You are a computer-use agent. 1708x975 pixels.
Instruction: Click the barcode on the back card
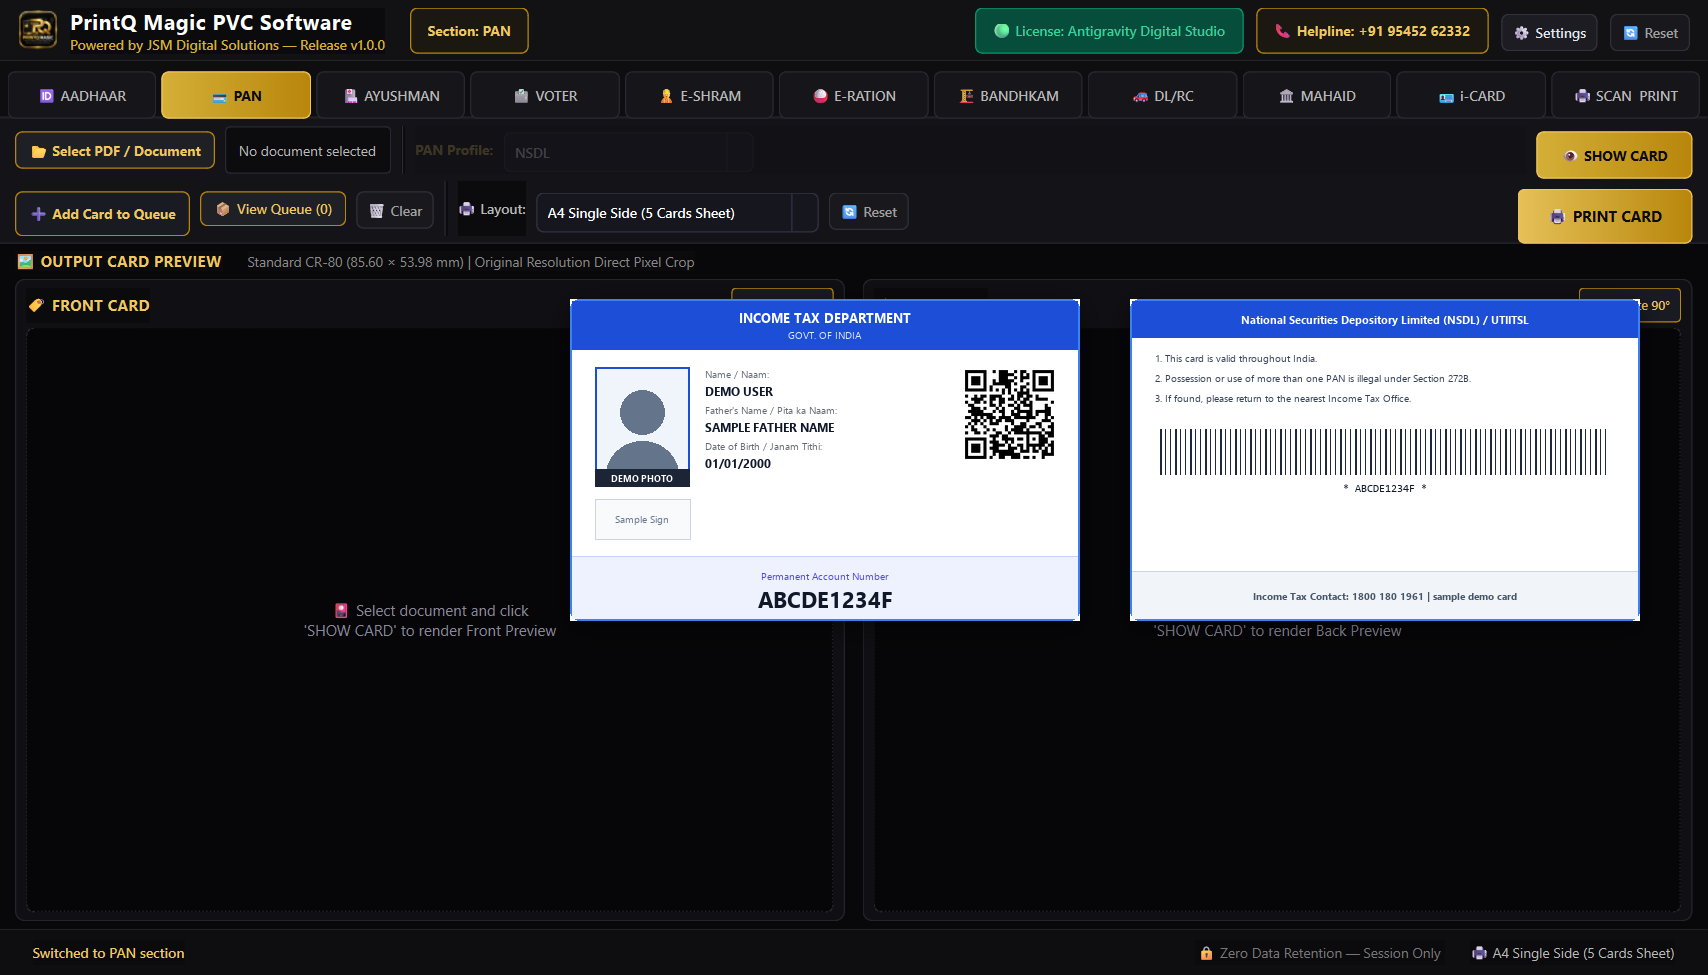[x=1383, y=452]
